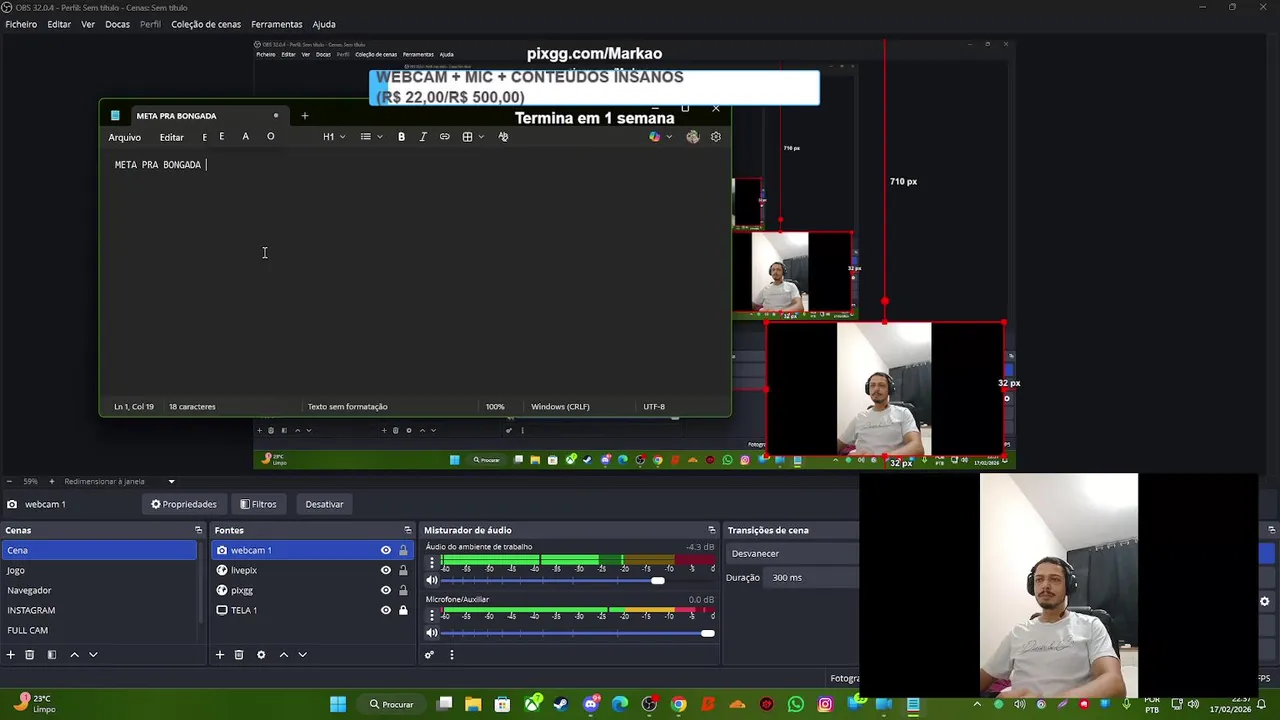Open Notepad settings gear
This screenshot has height=720, width=1280.
(715, 137)
